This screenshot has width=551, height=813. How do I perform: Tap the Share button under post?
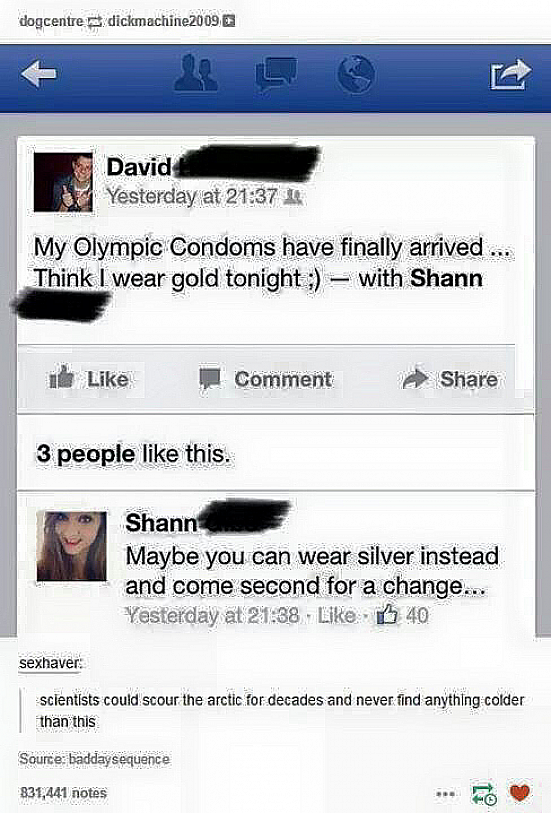coord(450,379)
